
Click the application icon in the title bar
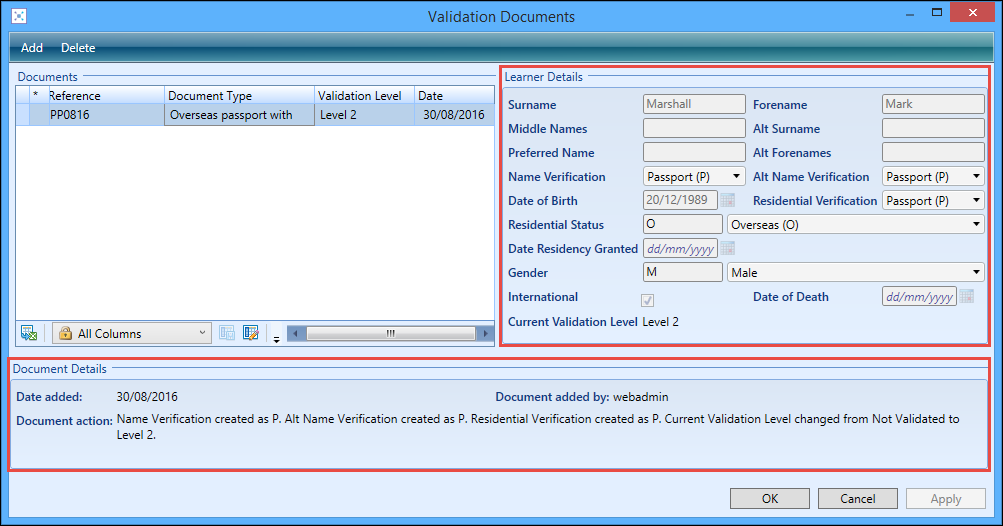tap(19, 16)
